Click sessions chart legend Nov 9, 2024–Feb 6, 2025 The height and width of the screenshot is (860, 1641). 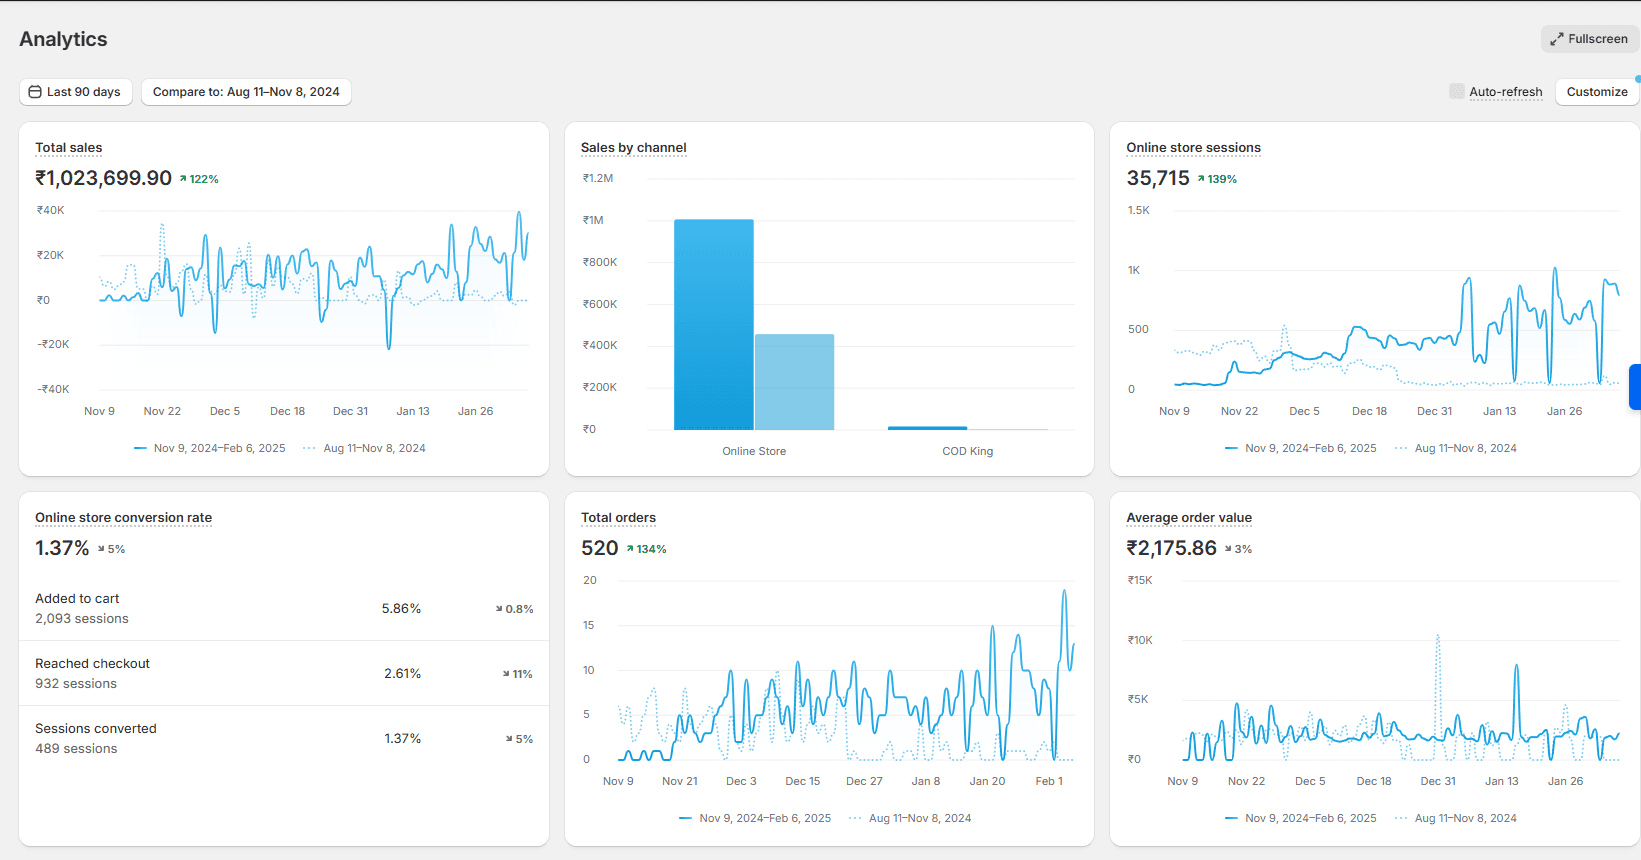pyautogui.click(x=1301, y=449)
